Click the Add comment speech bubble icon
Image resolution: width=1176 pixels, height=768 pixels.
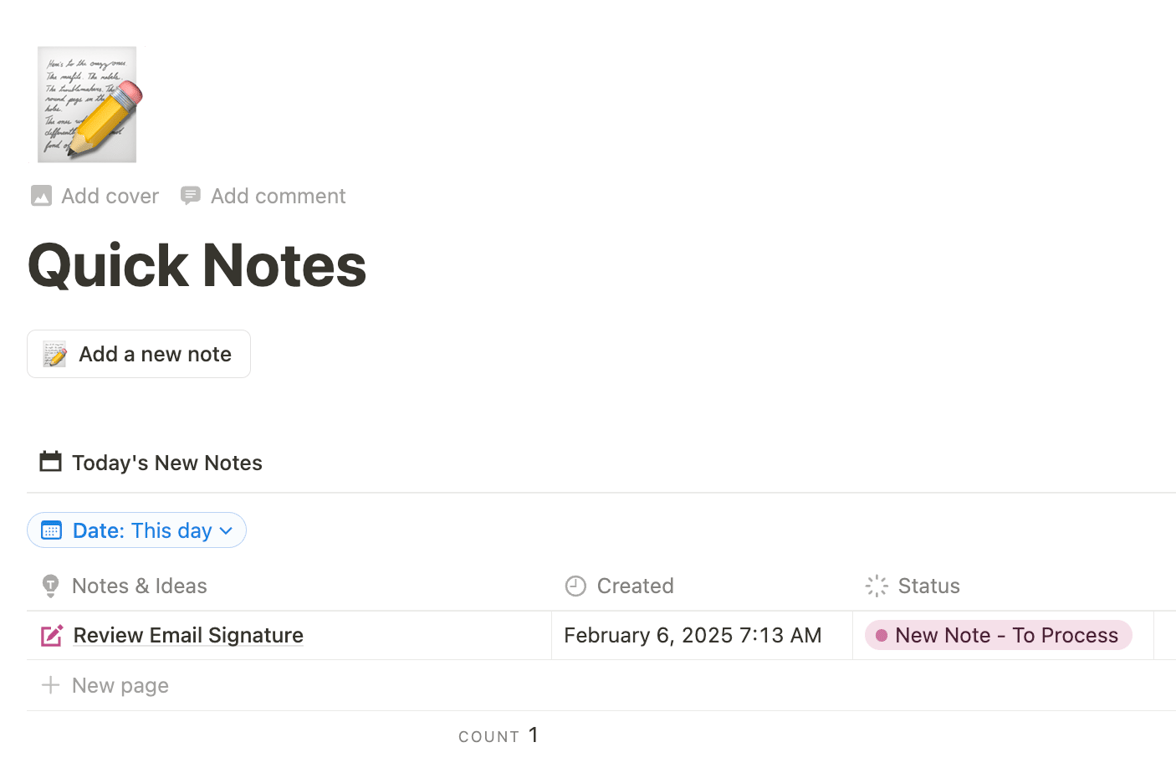click(190, 196)
